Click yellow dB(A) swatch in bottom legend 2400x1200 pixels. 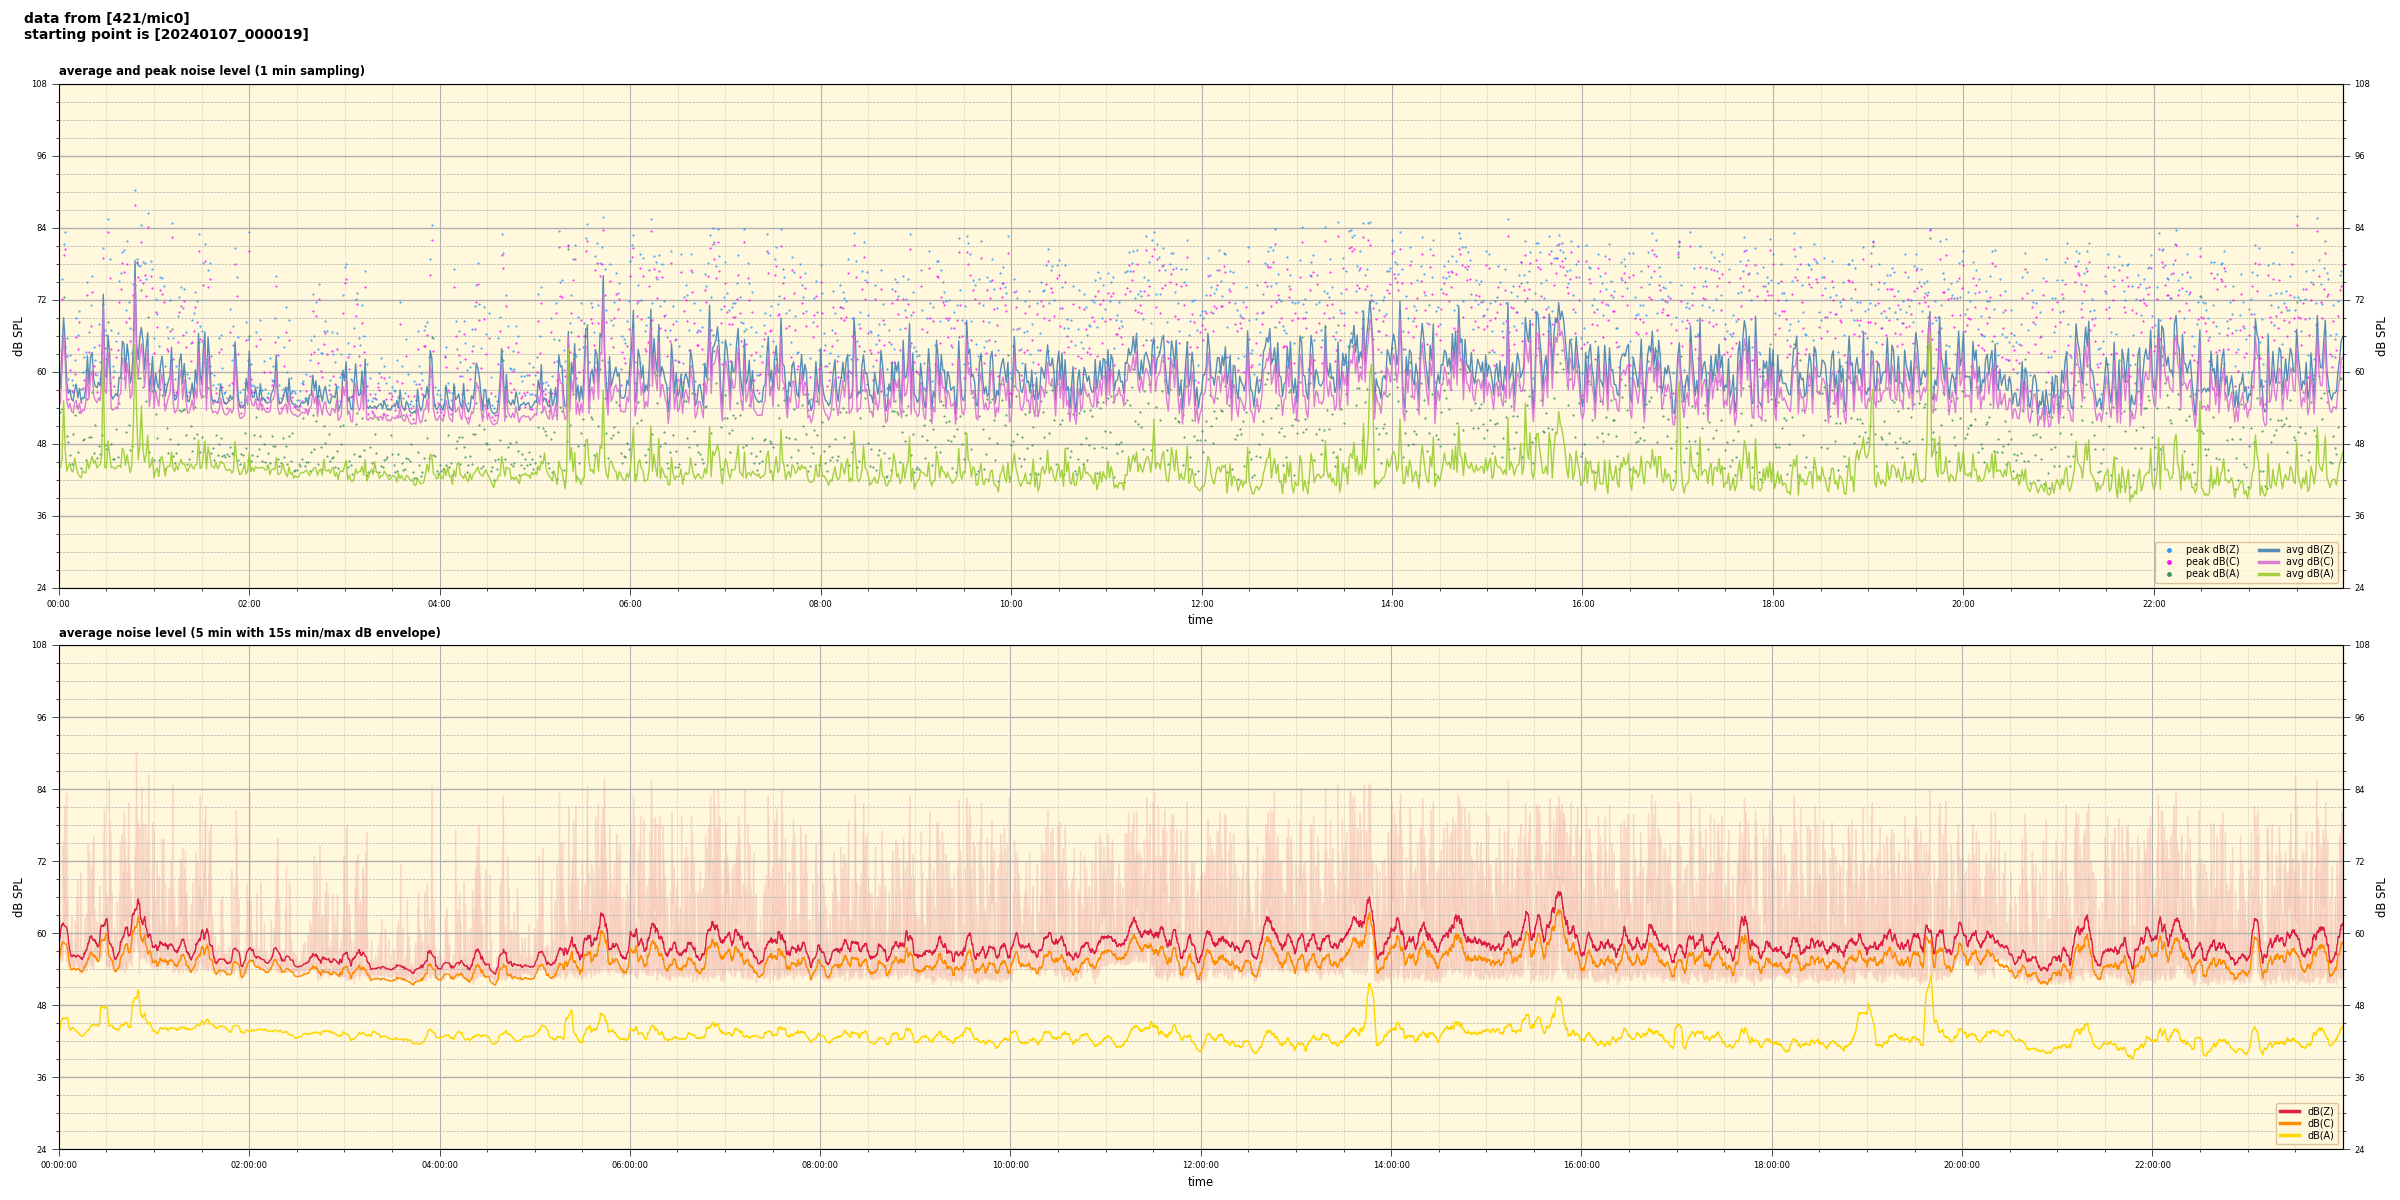click(x=2289, y=1135)
